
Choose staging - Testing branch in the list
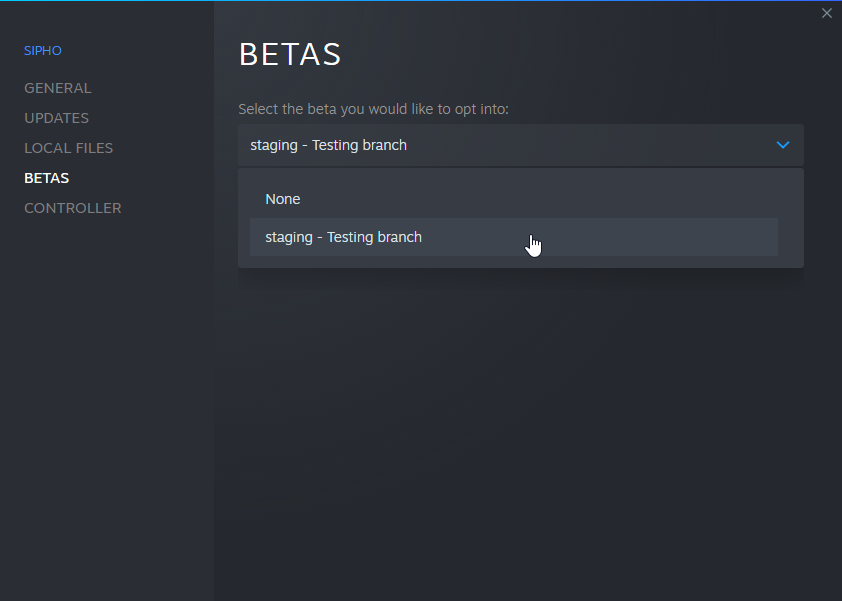(343, 237)
